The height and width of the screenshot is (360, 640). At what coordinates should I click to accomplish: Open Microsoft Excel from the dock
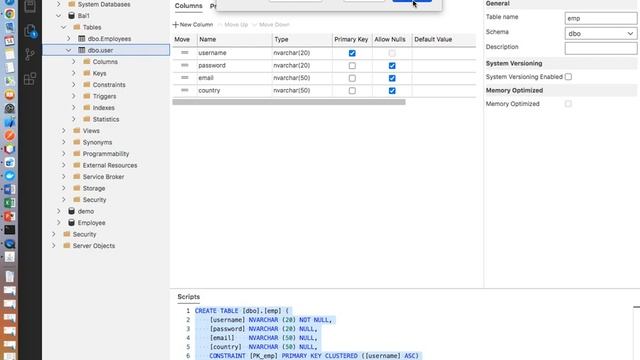click(10, 203)
